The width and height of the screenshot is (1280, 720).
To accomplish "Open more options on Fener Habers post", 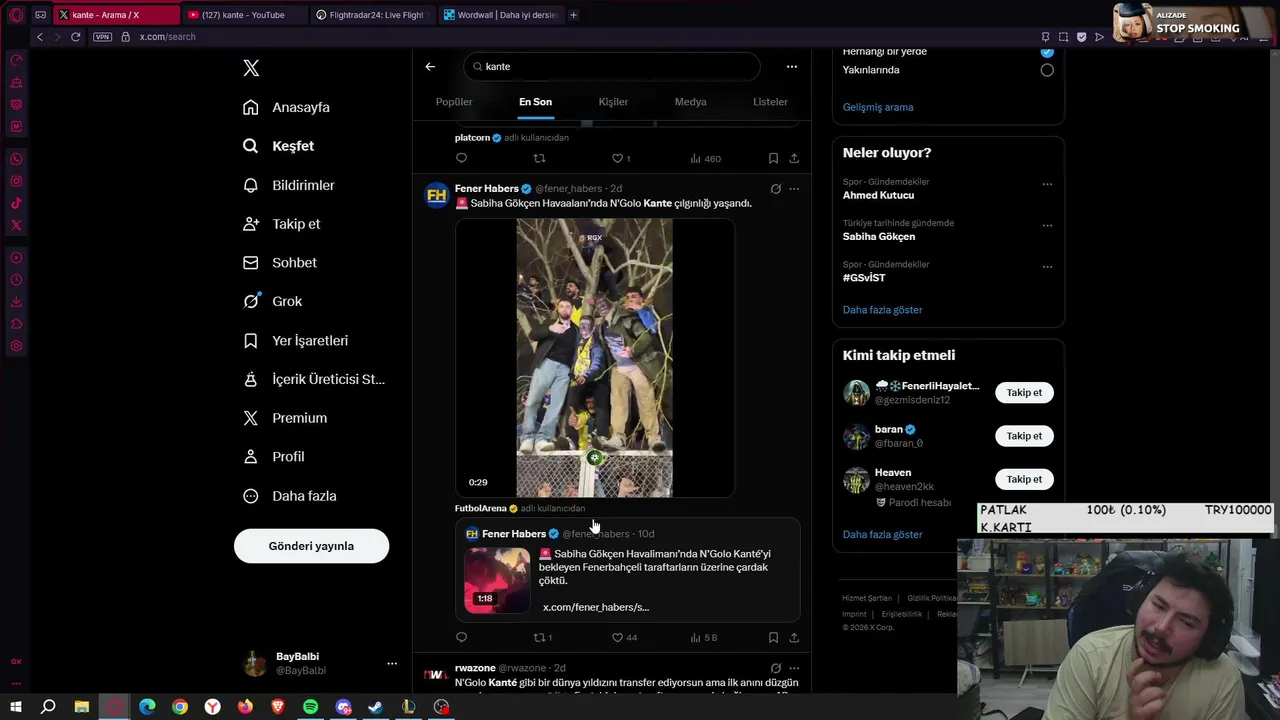I will click(x=794, y=188).
